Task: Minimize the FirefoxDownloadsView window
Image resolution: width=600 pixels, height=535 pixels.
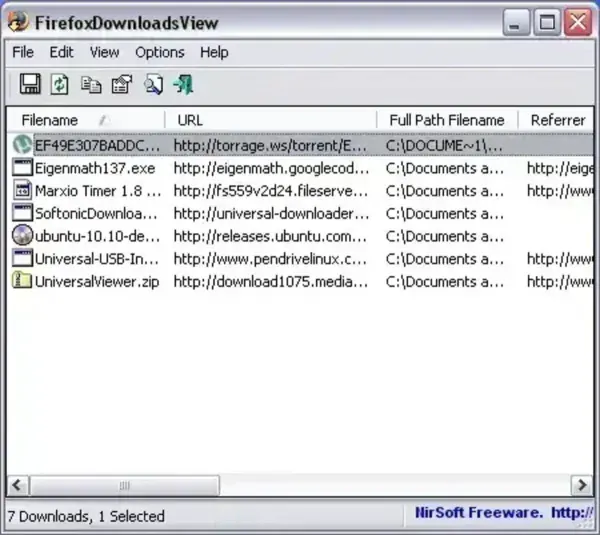Action: click(515, 22)
